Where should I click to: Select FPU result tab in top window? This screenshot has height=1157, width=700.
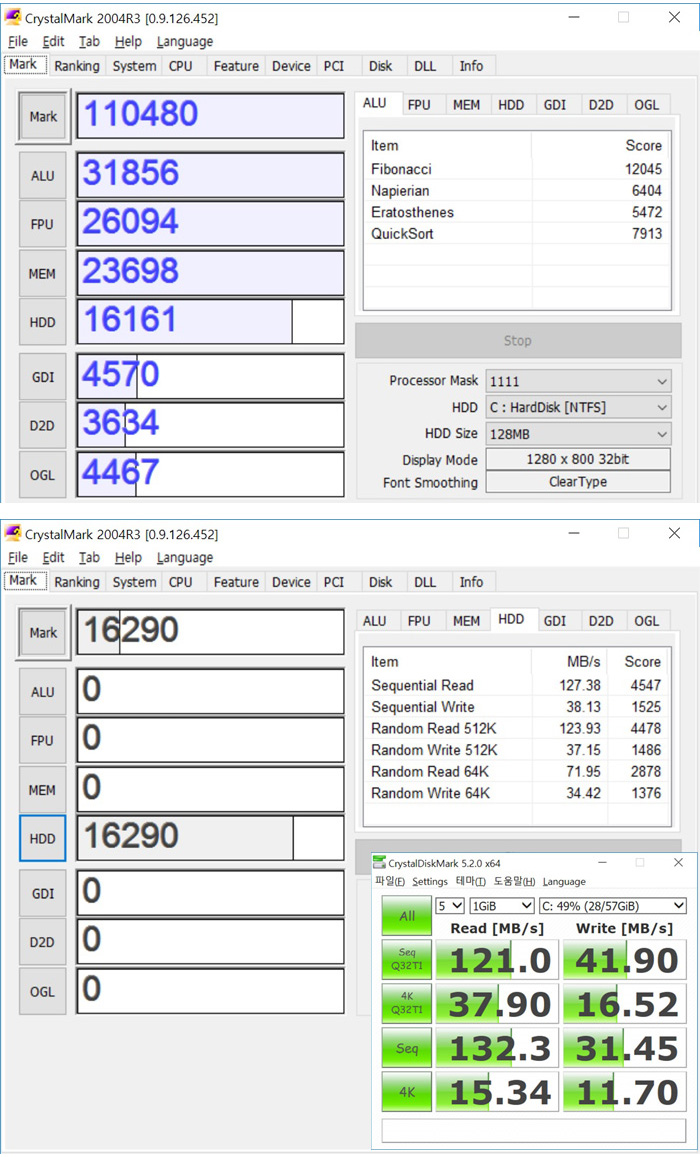[x=419, y=105]
